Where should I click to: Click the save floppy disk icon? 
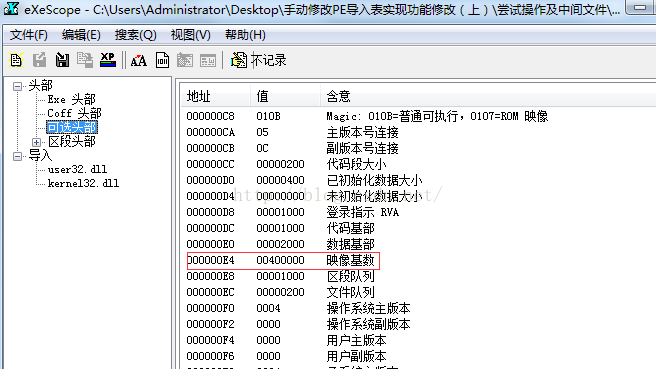[x=62, y=60]
